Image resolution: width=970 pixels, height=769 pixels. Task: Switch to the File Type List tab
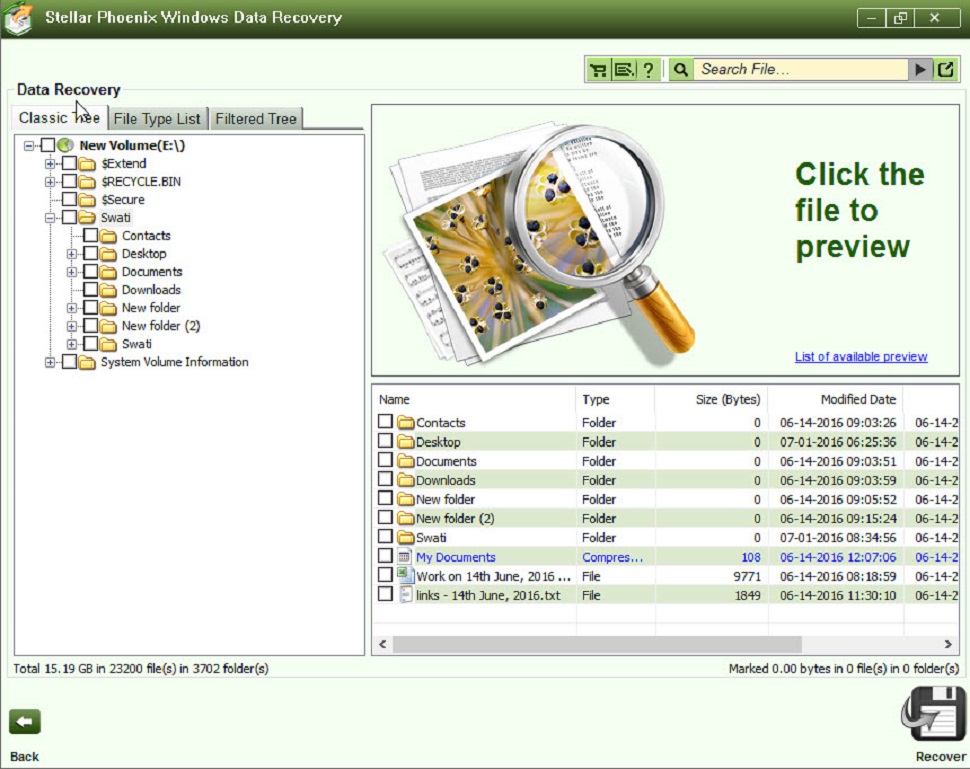point(157,119)
